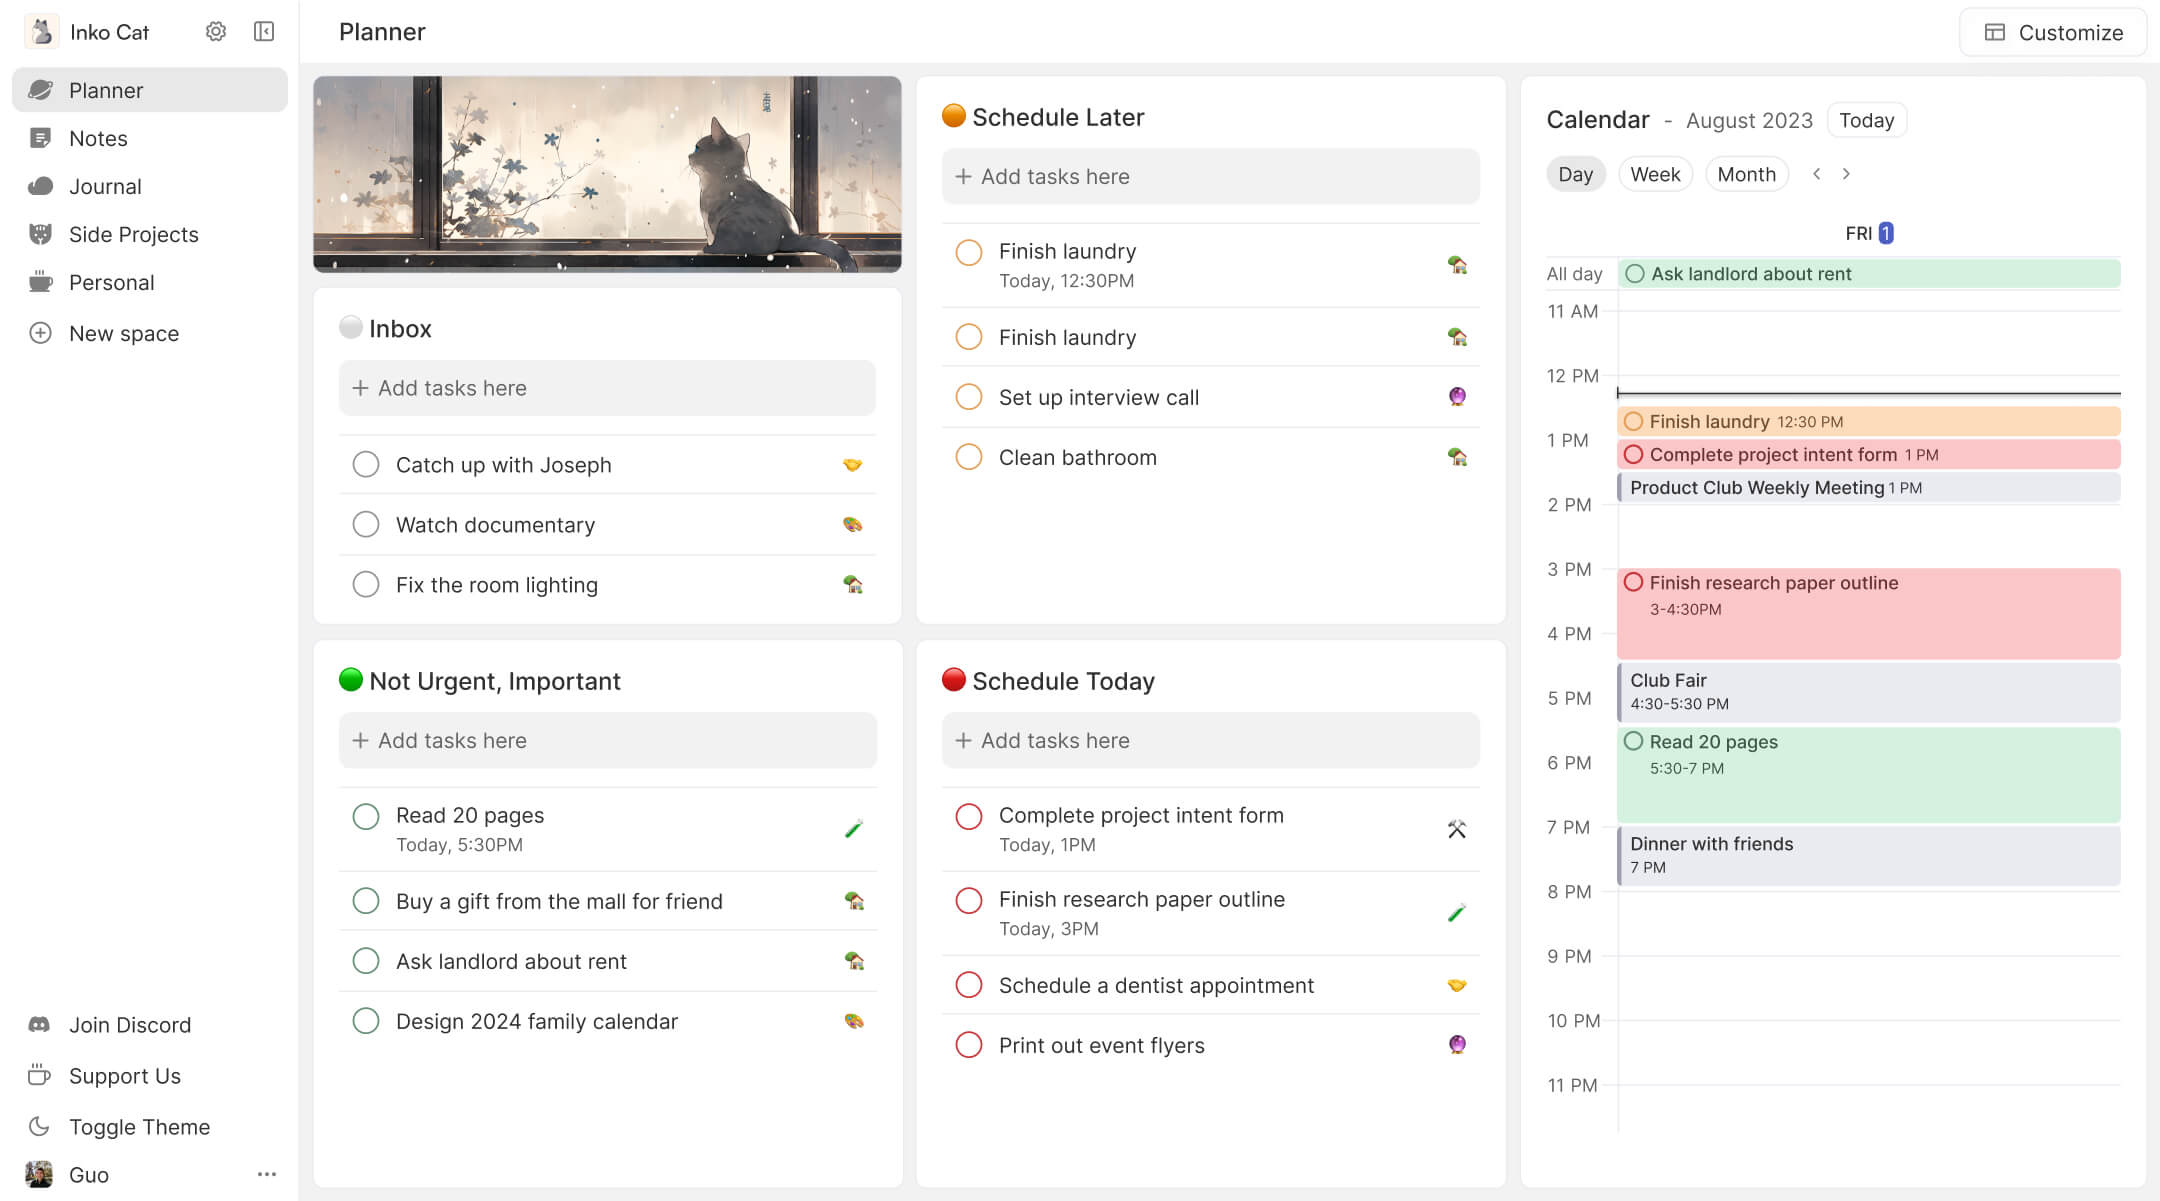Click the New space sidebar icon
The height and width of the screenshot is (1201, 2160).
[x=40, y=331]
